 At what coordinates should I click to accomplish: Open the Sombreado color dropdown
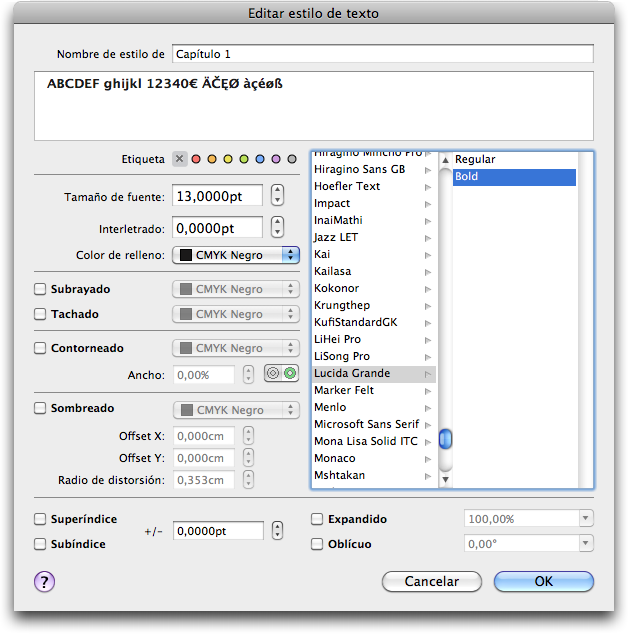[237, 410]
